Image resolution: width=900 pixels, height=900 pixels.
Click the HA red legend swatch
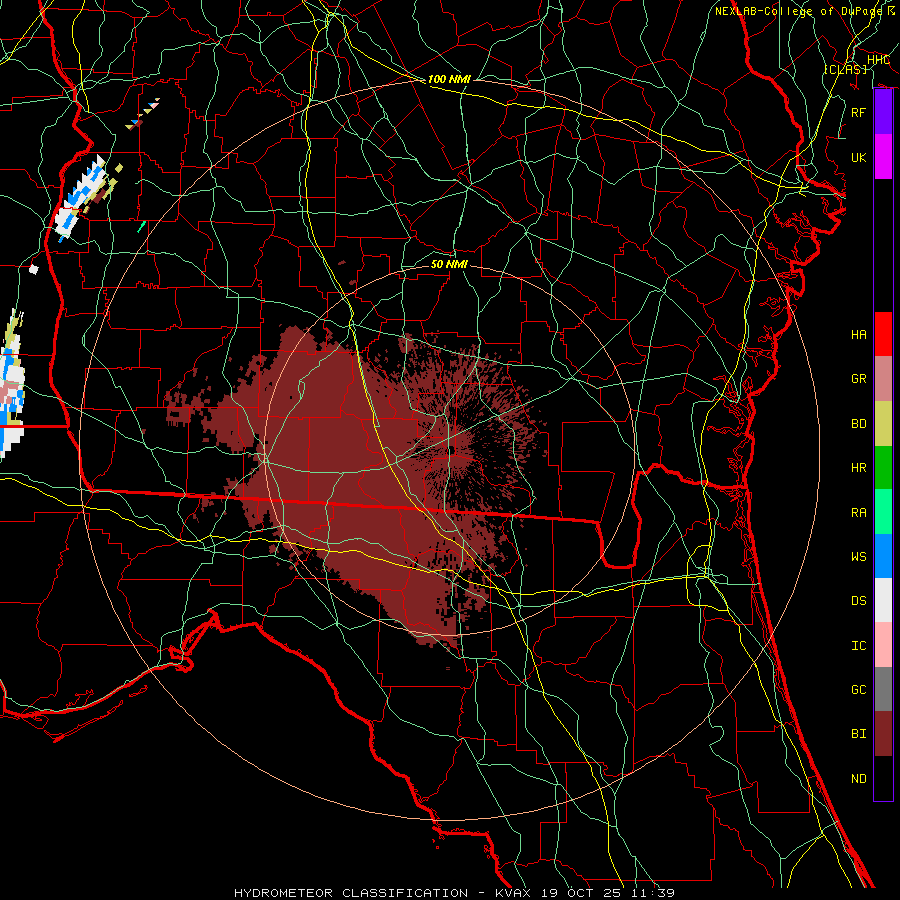point(883,334)
